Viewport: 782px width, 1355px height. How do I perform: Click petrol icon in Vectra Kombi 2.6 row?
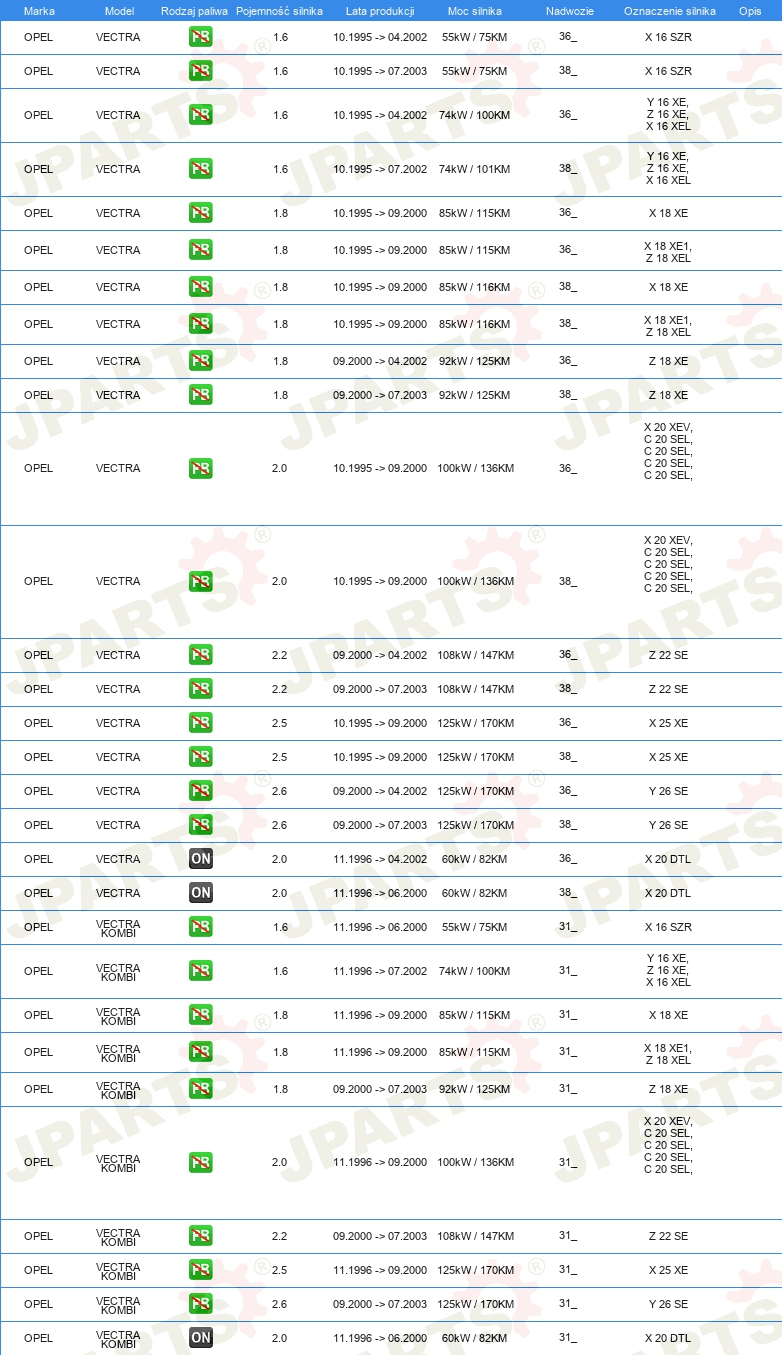(x=201, y=1304)
